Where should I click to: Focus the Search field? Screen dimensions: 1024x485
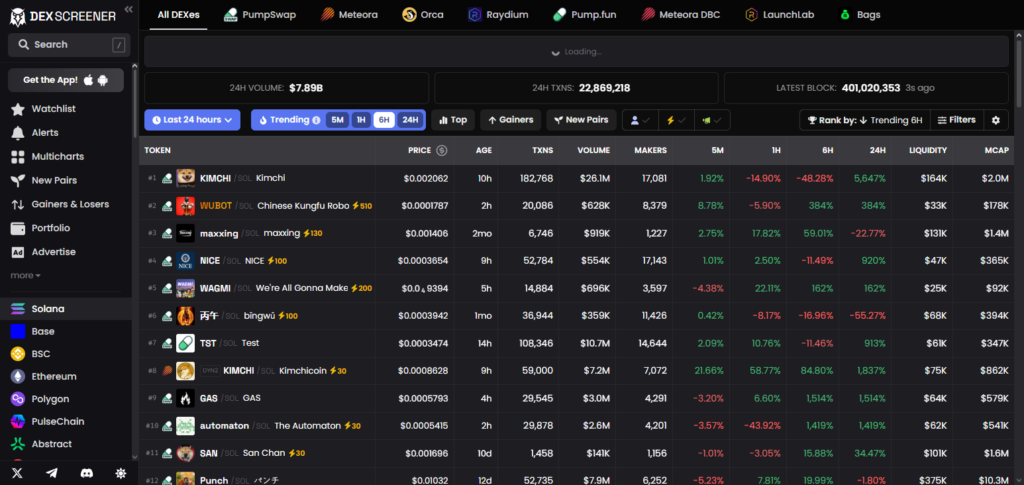pyautogui.click(x=69, y=45)
